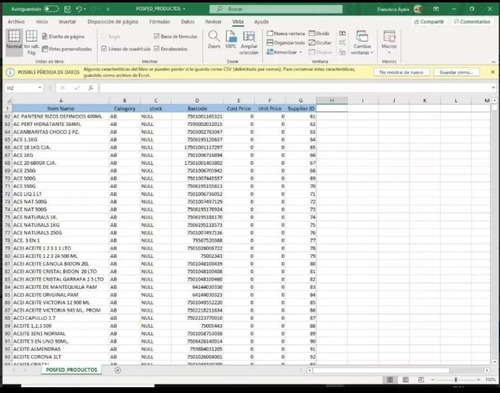Uncheck Encabezados checkbox
This screenshot has width=500, height=393.
pos(156,49)
